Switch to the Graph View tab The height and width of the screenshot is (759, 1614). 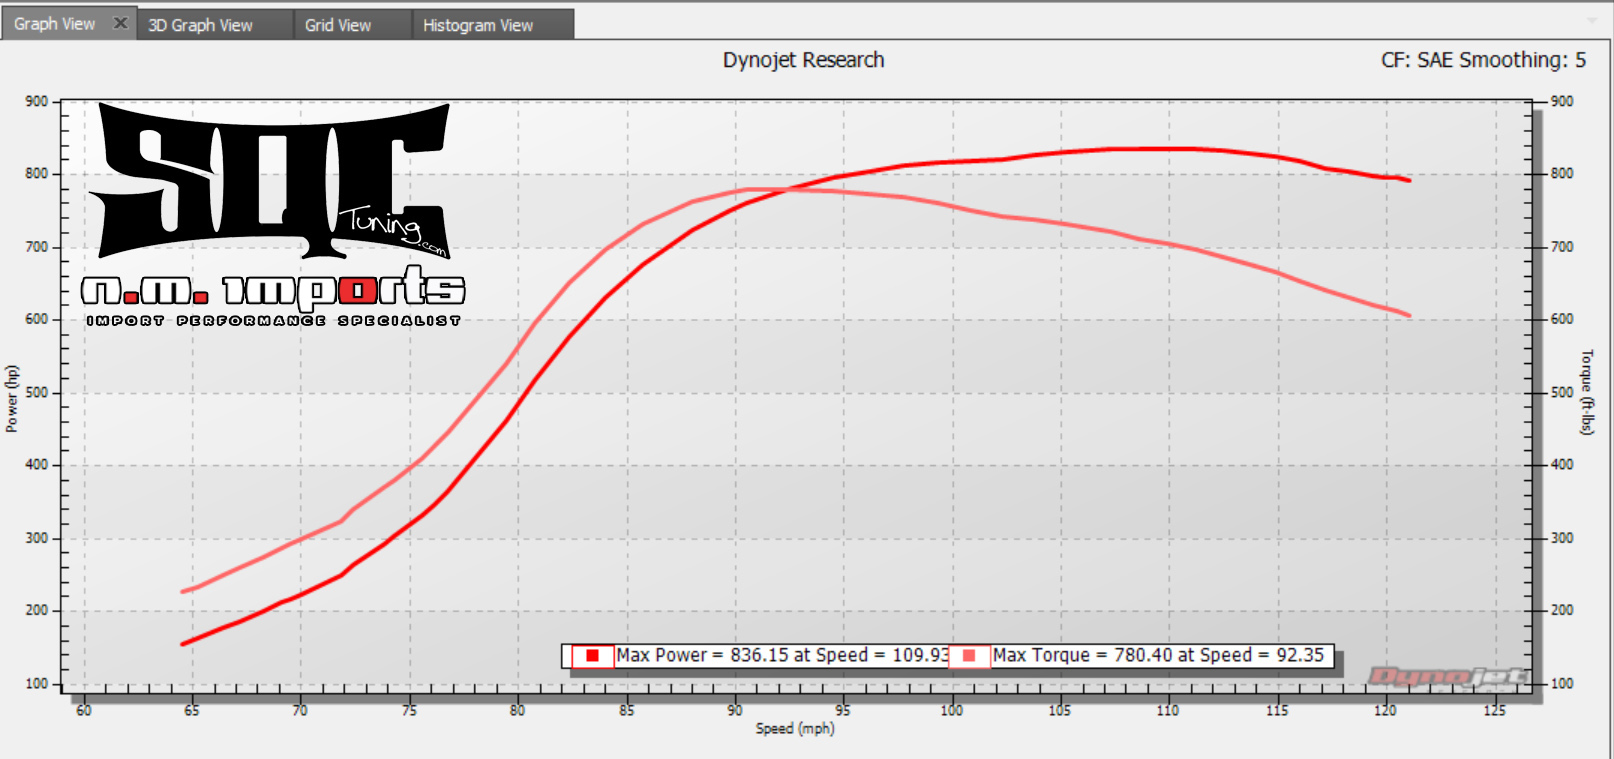[54, 24]
